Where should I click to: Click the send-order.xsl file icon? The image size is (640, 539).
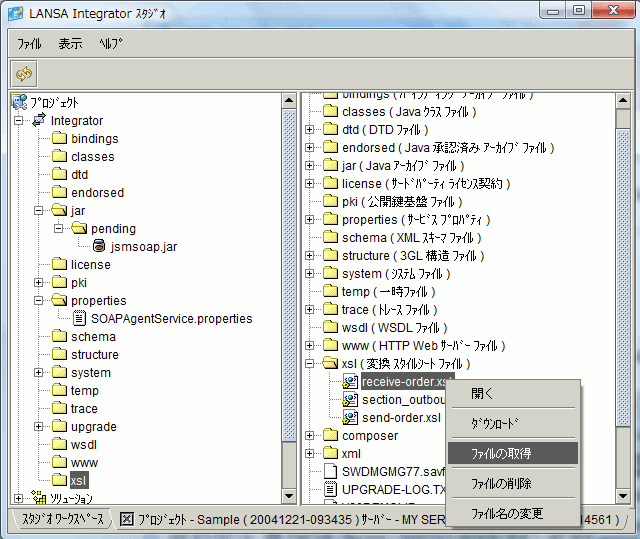[350, 418]
